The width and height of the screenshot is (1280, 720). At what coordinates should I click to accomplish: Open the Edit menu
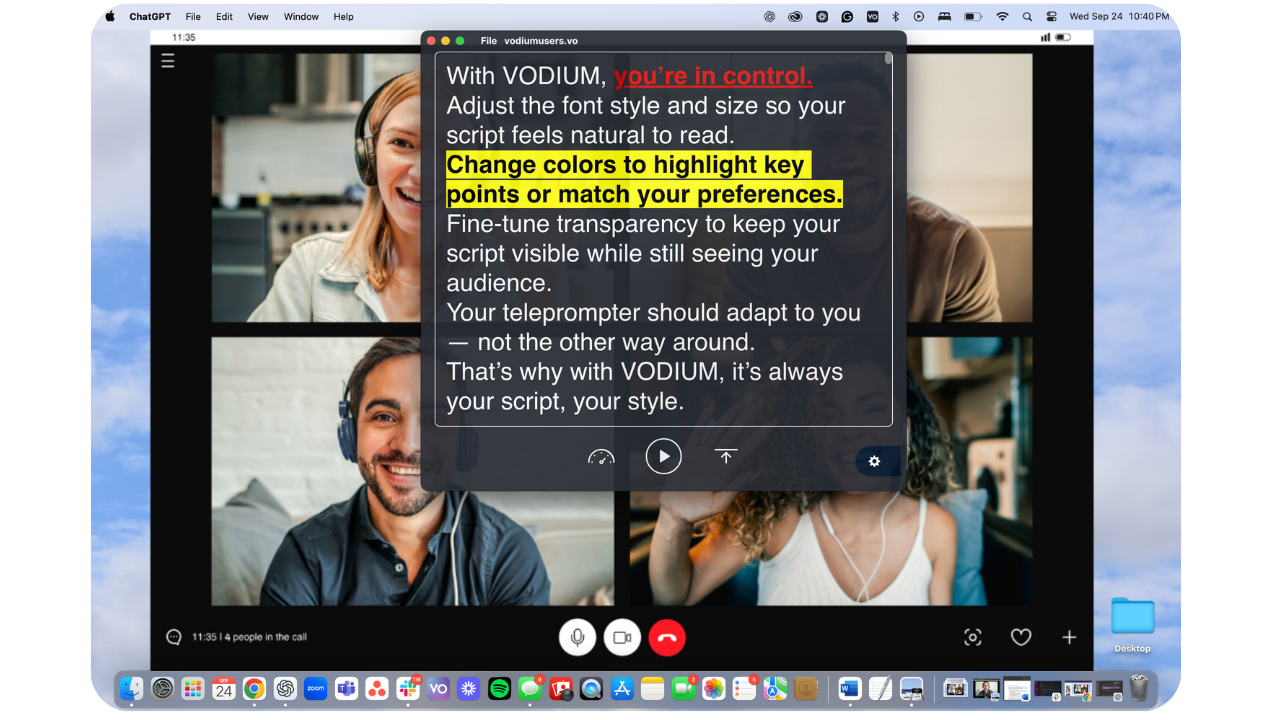pyautogui.click(x=224, y=16)
